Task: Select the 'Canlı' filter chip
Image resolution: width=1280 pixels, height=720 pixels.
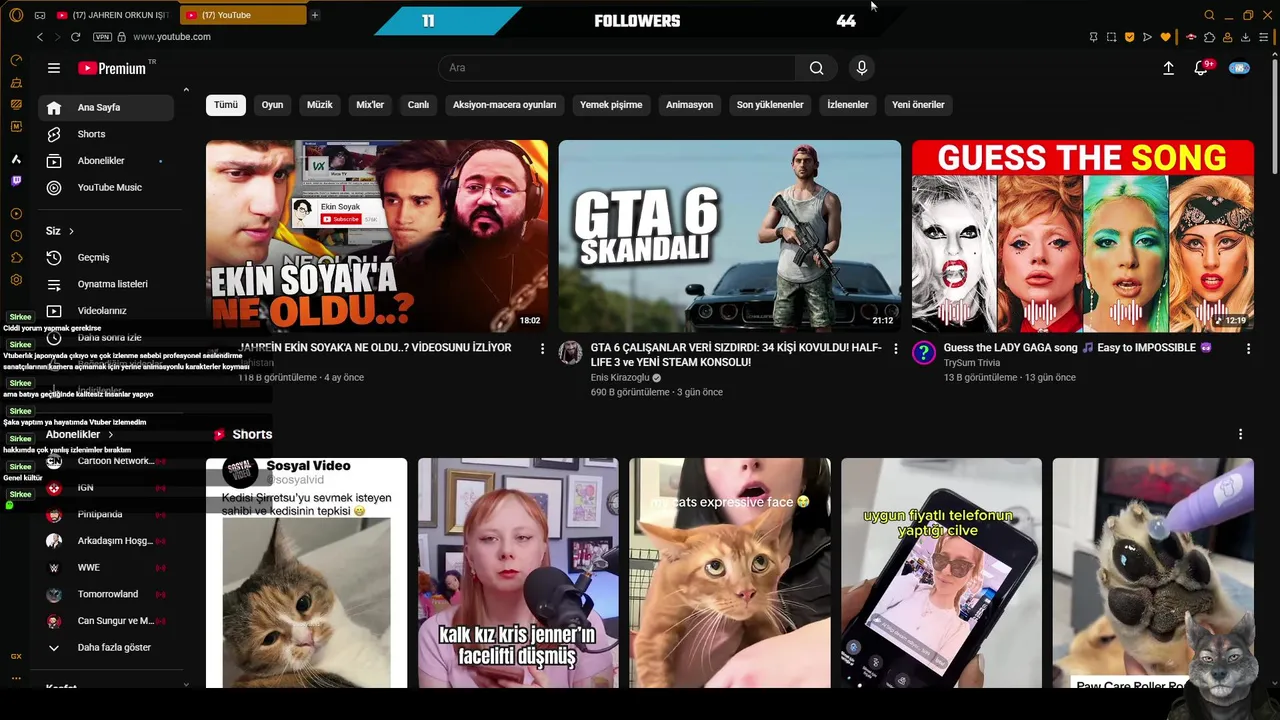Action: [x=418, y=105]
